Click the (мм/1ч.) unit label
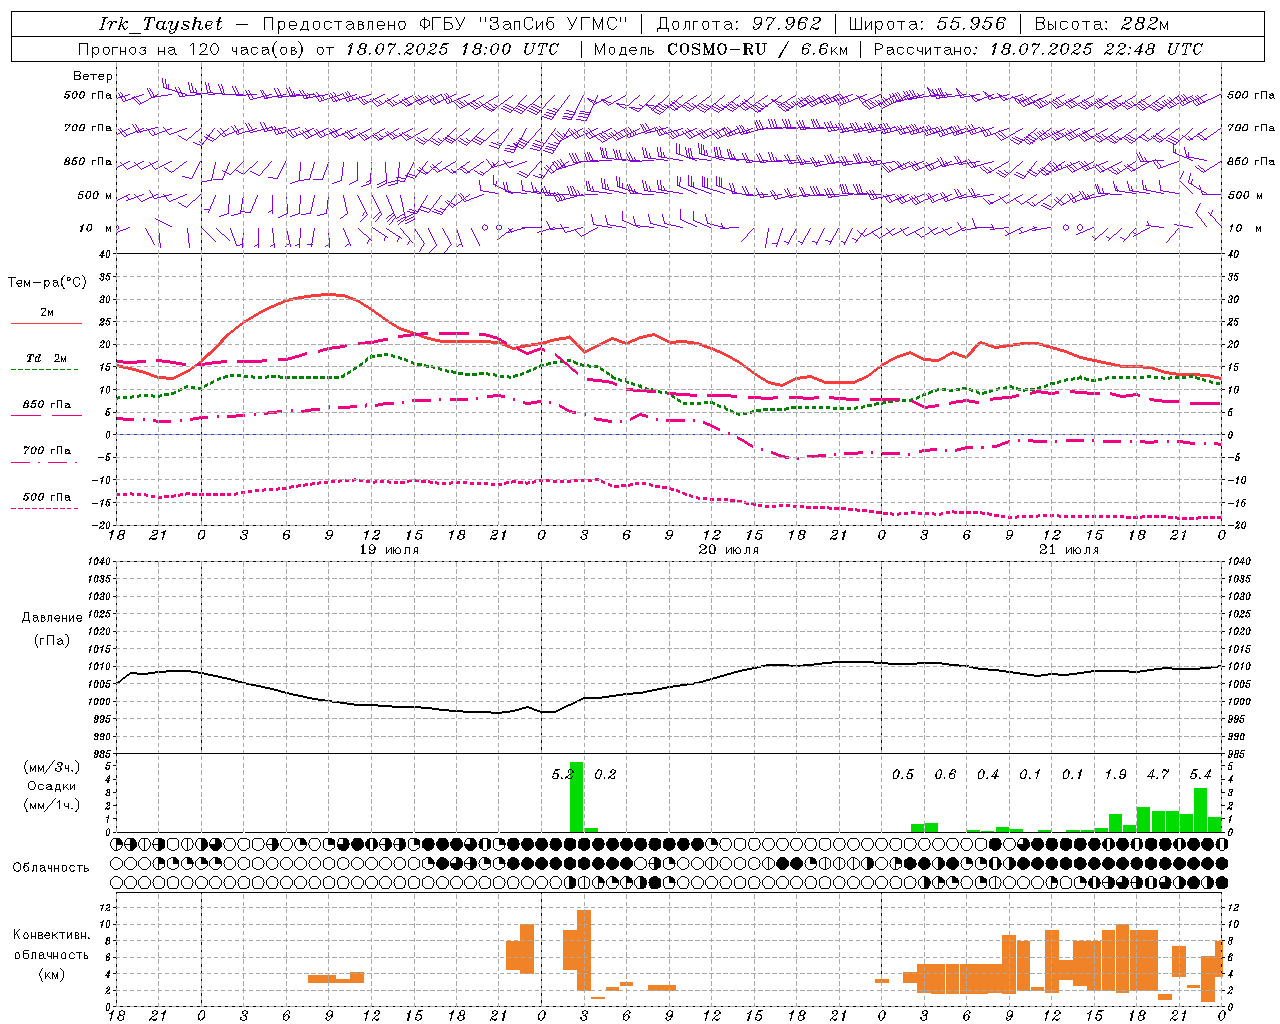 [52, 805]
